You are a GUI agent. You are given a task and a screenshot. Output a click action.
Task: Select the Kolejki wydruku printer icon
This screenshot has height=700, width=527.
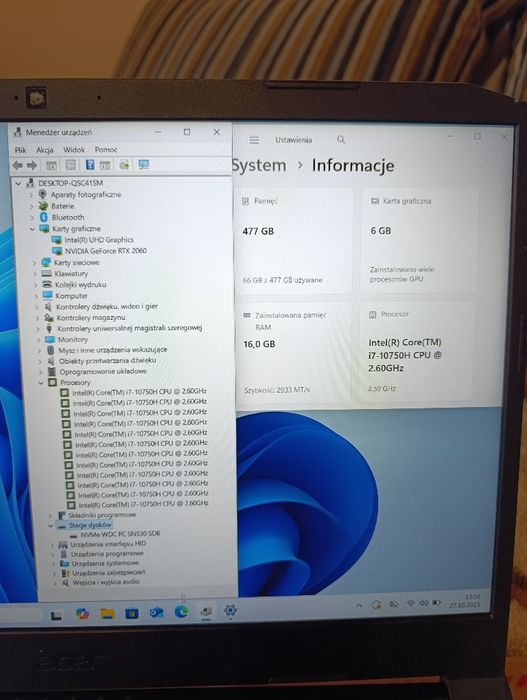pyautogui.click(x=47, y=284)
